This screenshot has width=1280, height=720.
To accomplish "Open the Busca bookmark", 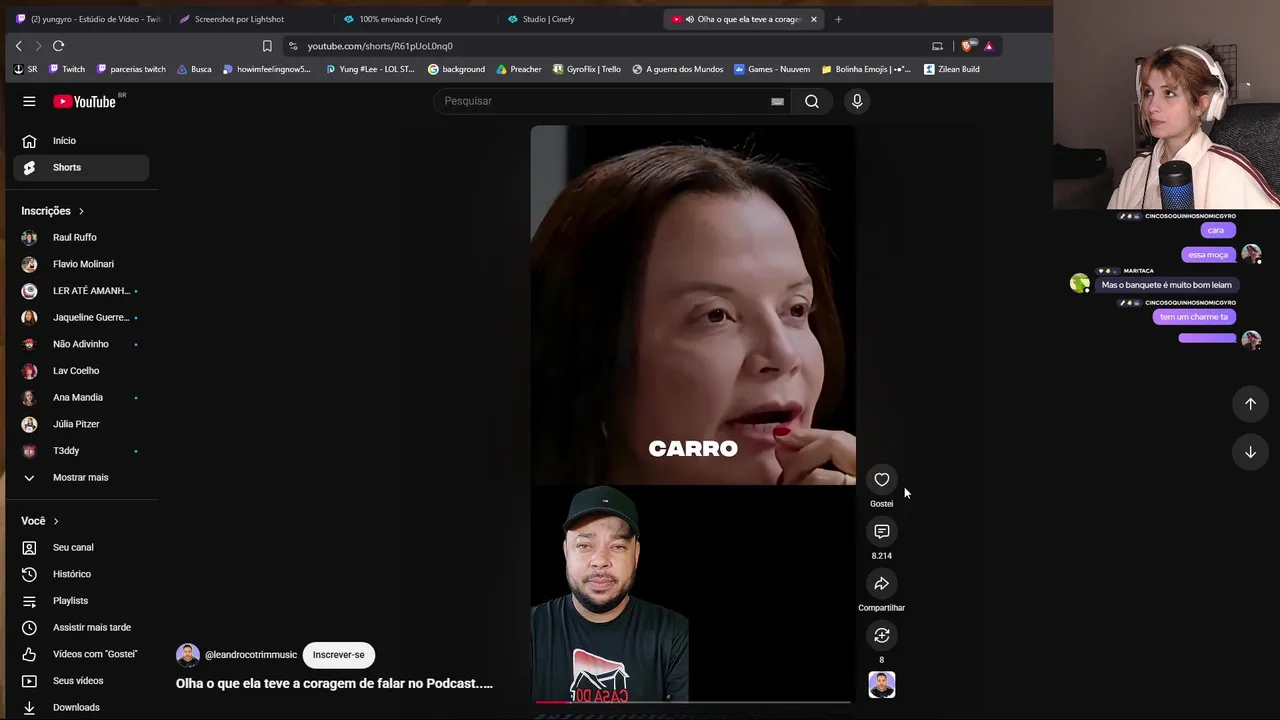I will 194,70.
